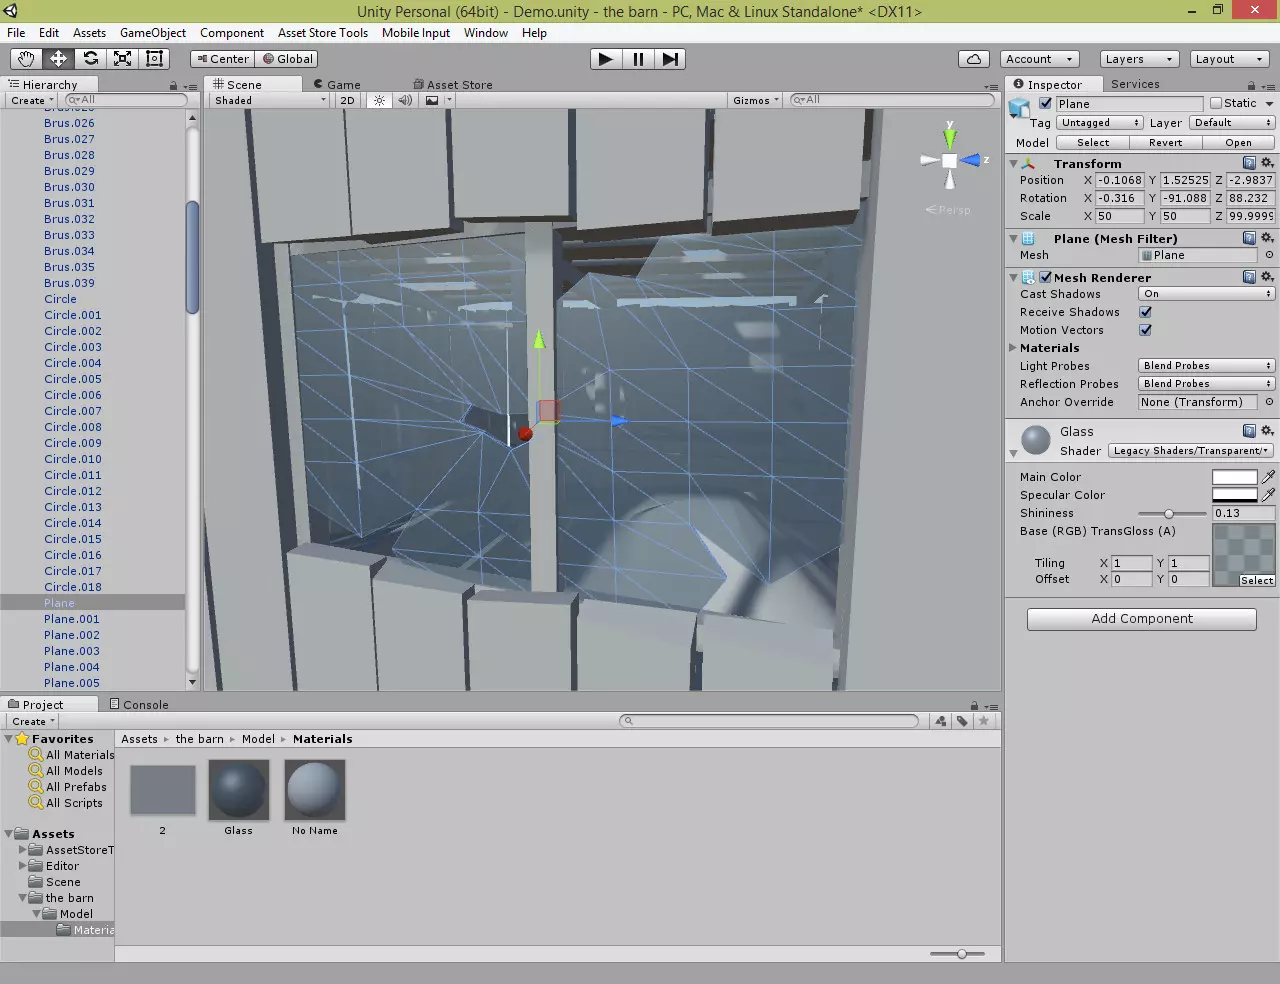
Task: Select the Rotate tool
Action: coord(91,59)
